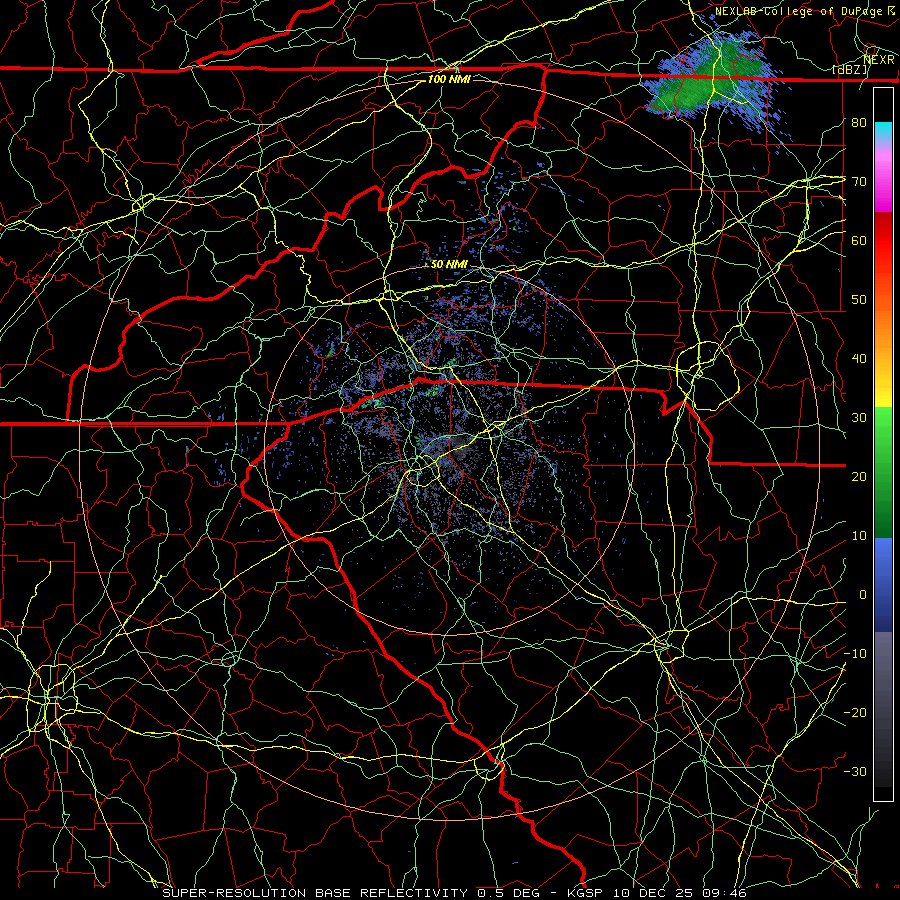900x900 pixels.
Task: Click the "KGSP" station identifier
Action: (585, 893)
